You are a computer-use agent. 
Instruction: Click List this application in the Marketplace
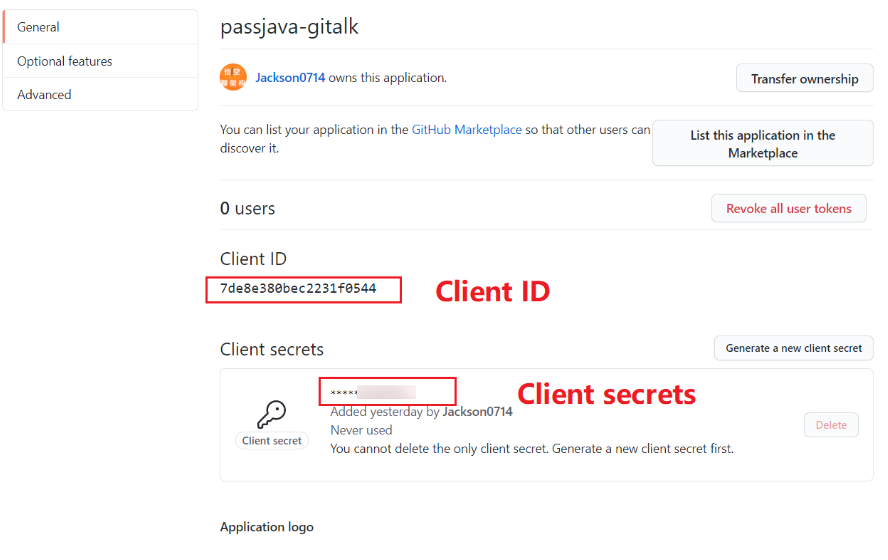pyautogui.click(x=763, y=144)
